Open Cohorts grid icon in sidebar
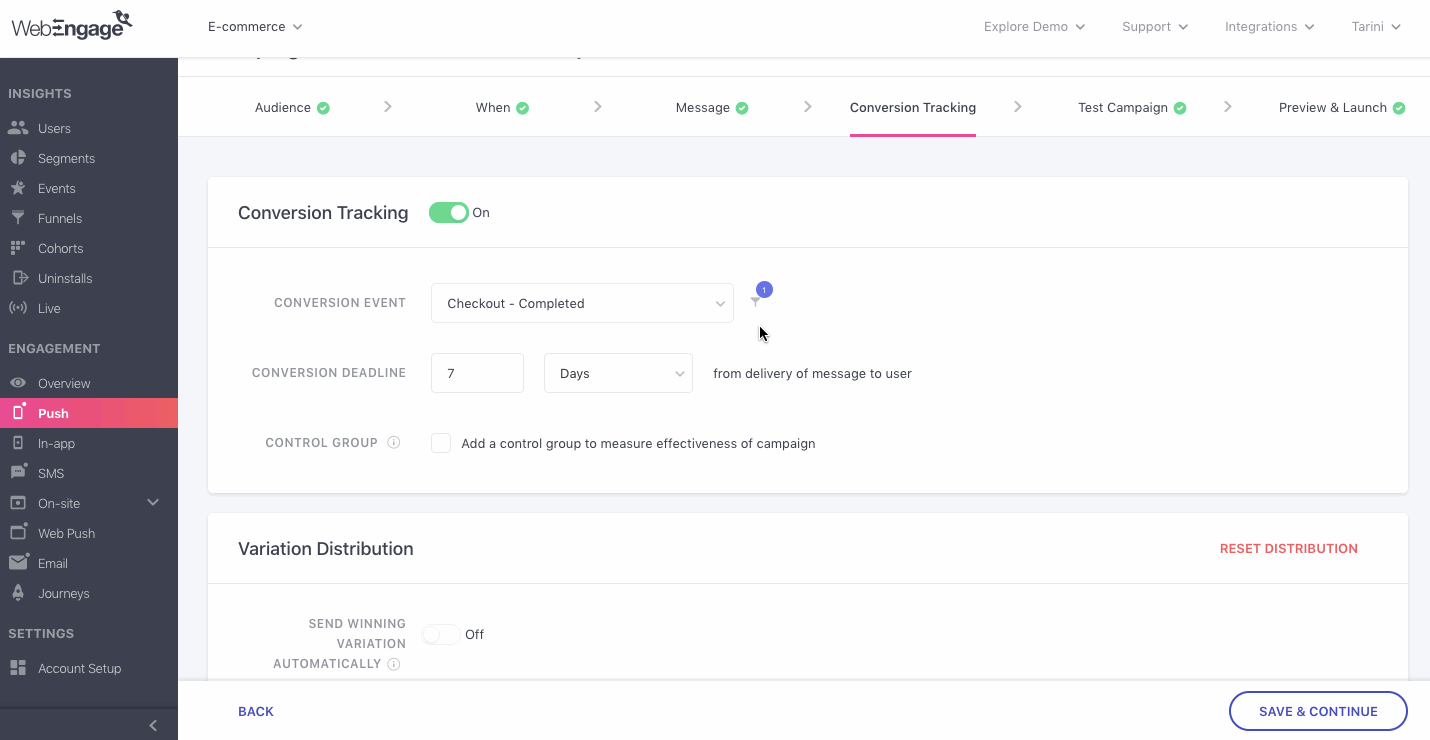The width and height of the screenshot is (1430, 740). 18,248
